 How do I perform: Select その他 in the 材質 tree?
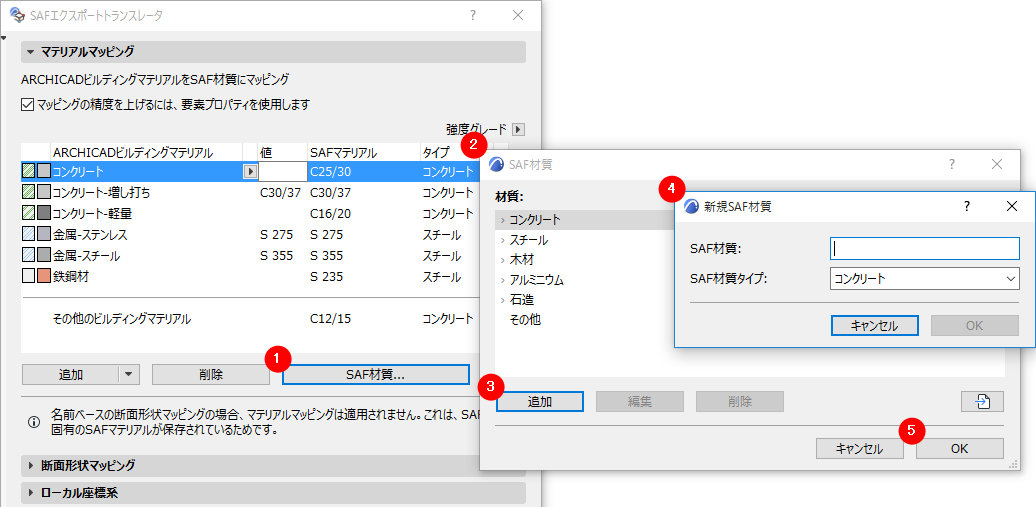click(525, 320)
